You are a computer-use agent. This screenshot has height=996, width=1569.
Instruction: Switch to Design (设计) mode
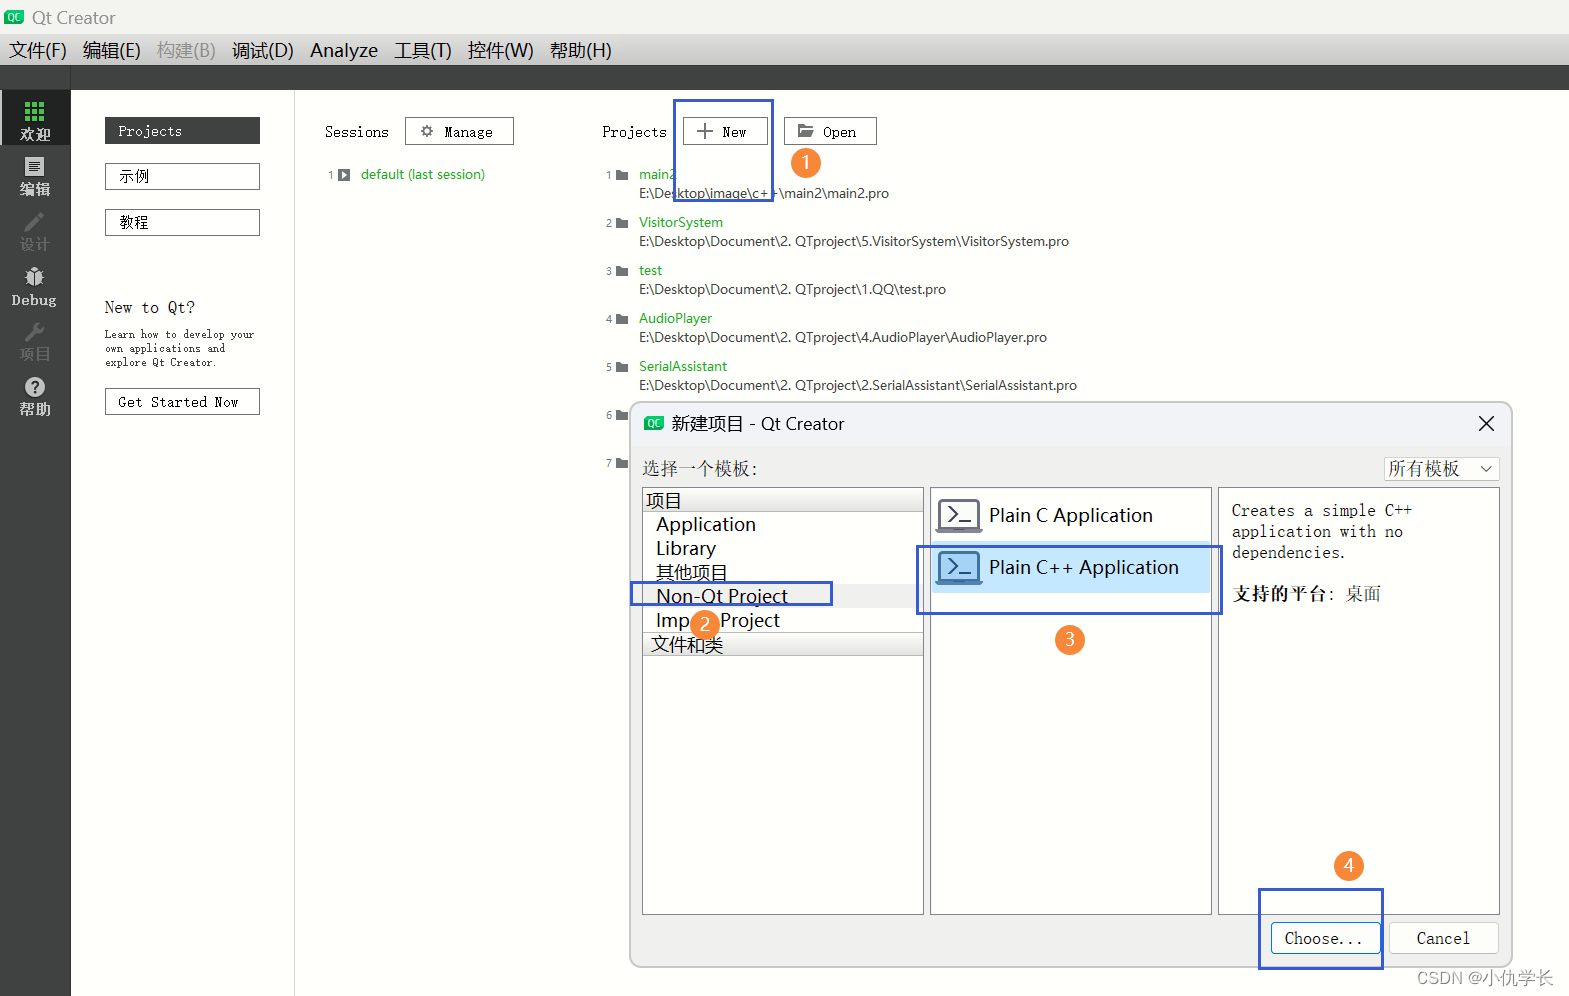coord(35,229)
